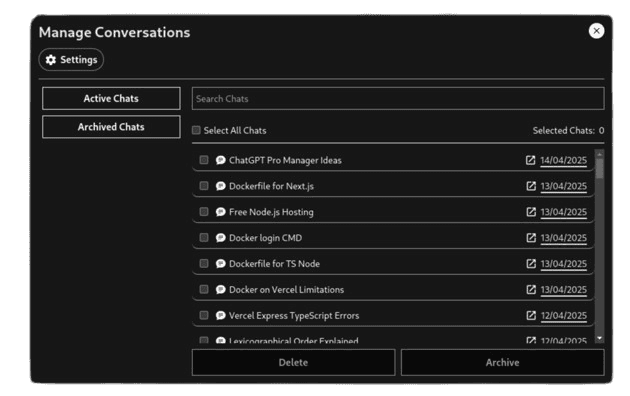The width and height of the screenshot is (630, 396).
Task: Focus the Search Chats field
Action: click(x=398, y=98)
